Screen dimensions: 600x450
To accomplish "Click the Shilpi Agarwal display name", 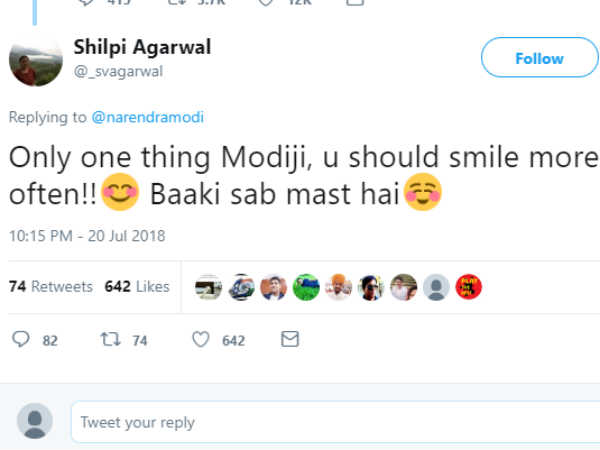I will coord(142,48).
